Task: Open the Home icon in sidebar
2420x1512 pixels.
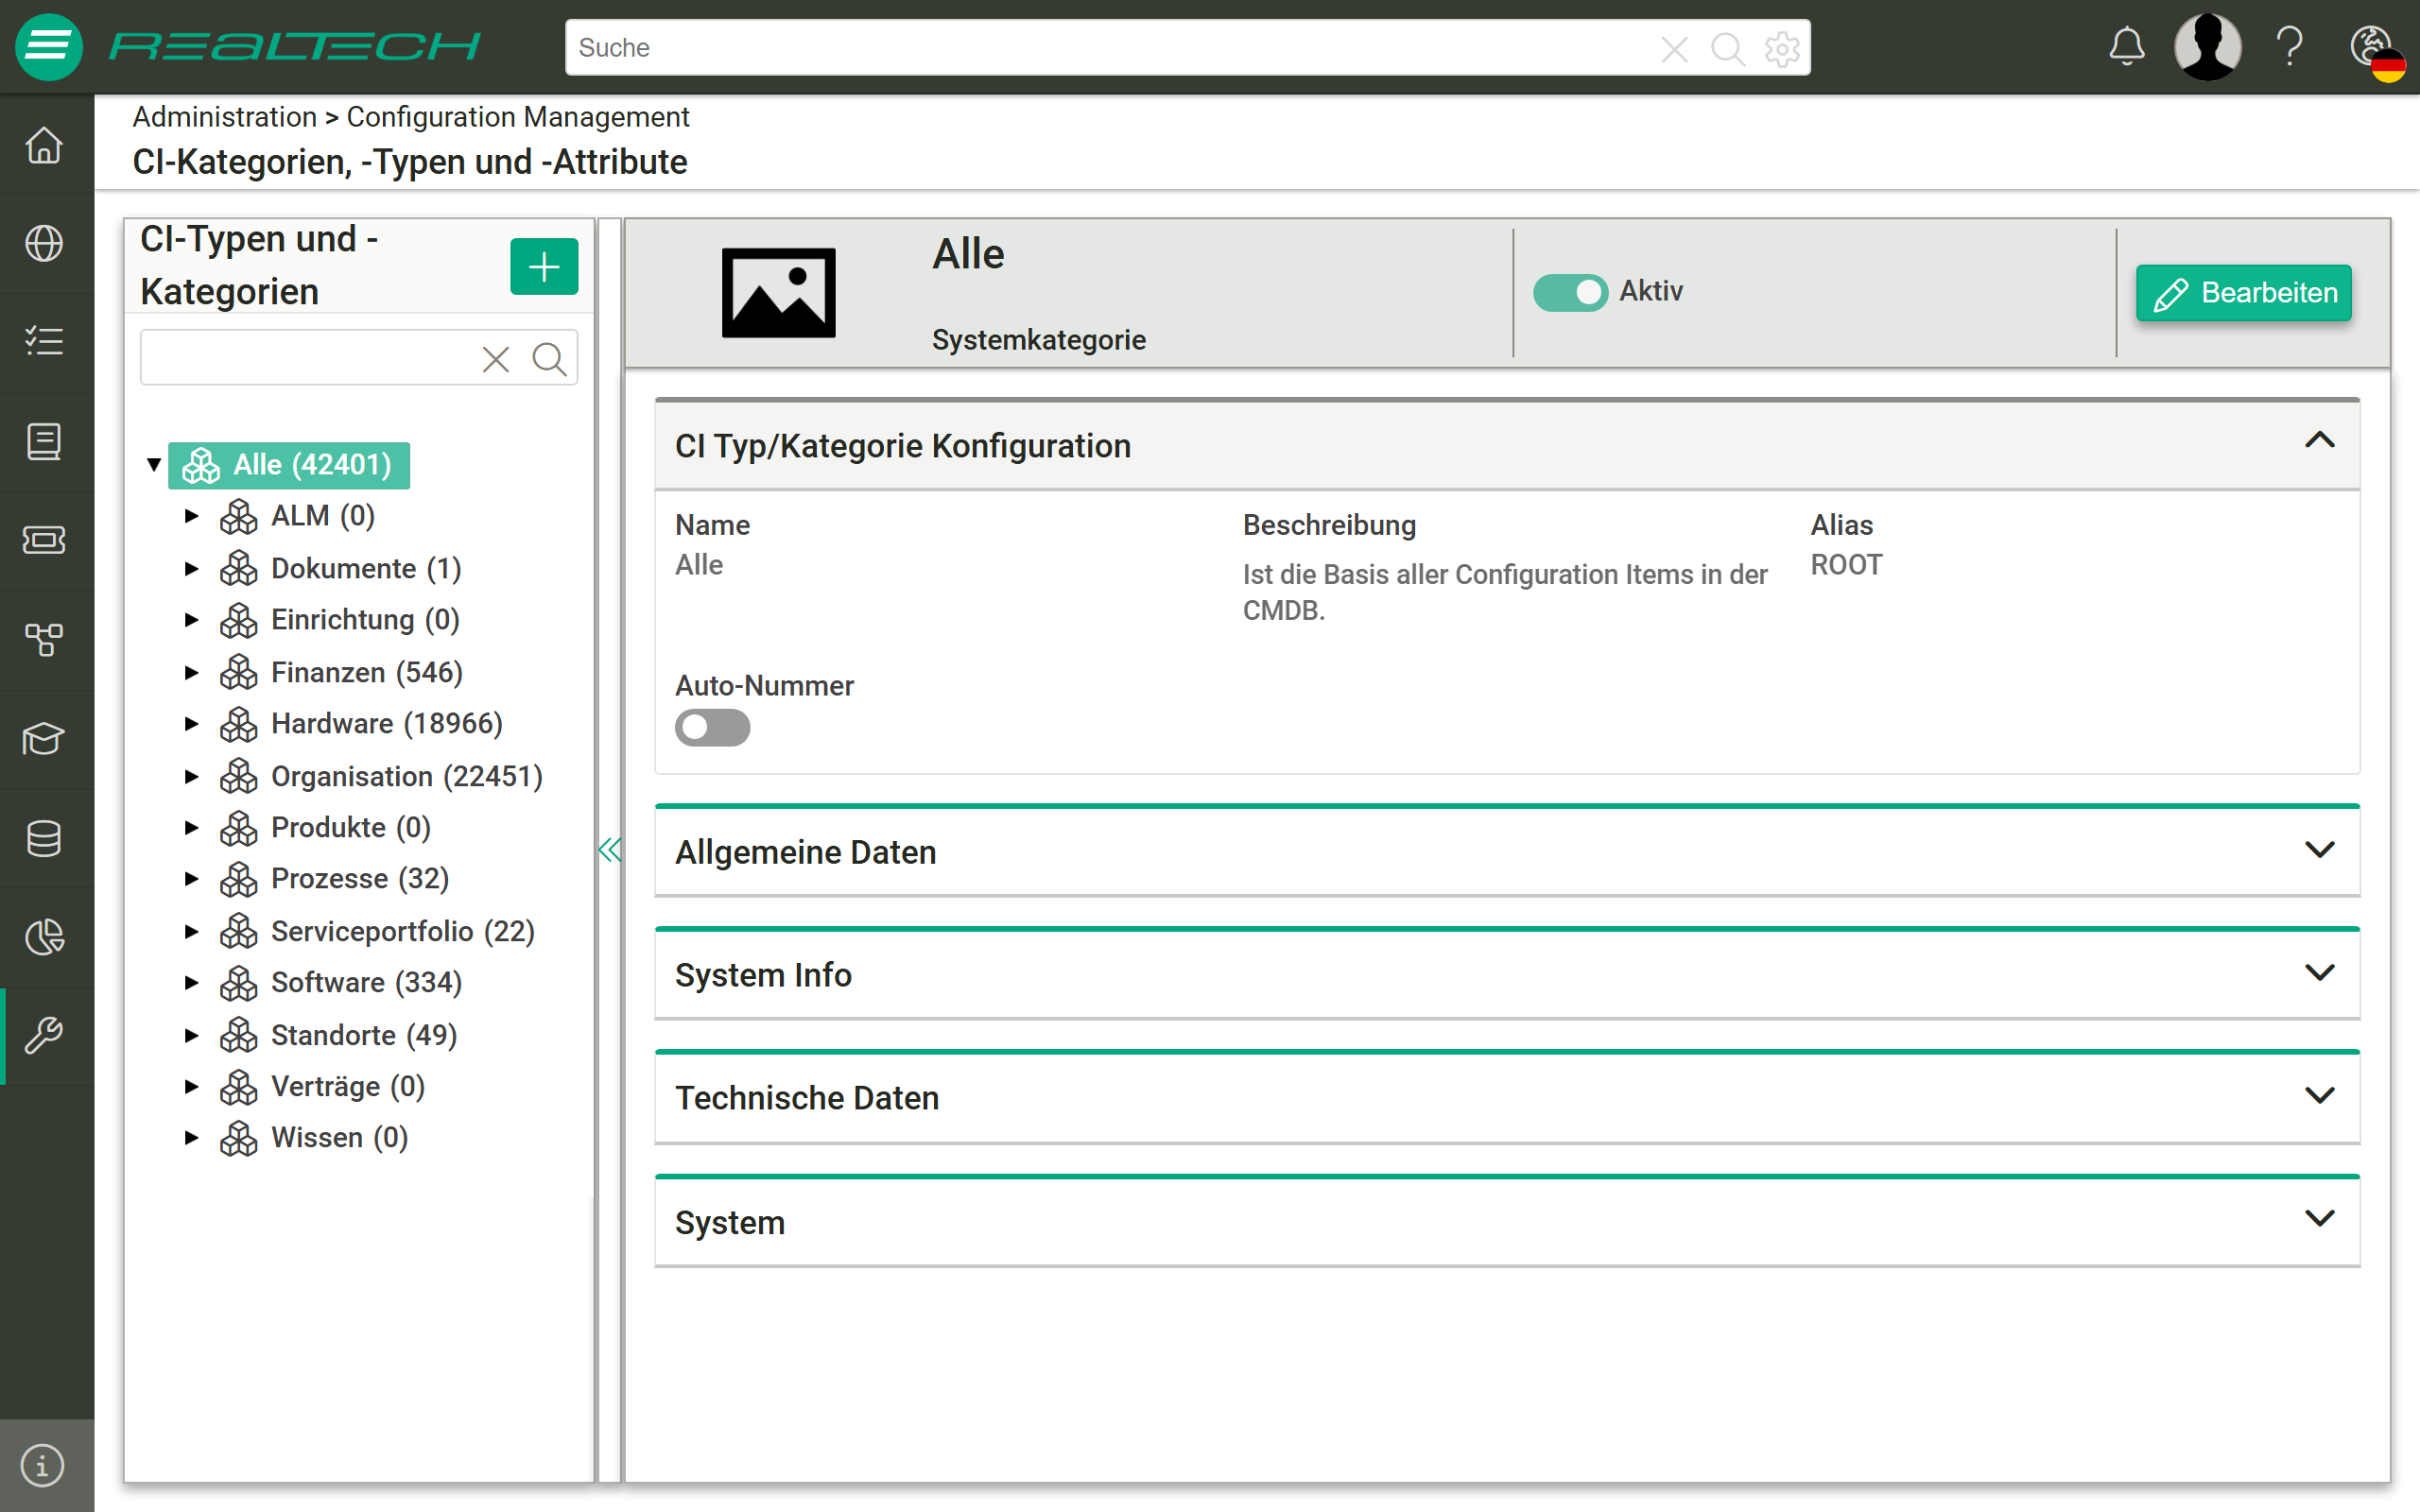Action: 44,145
